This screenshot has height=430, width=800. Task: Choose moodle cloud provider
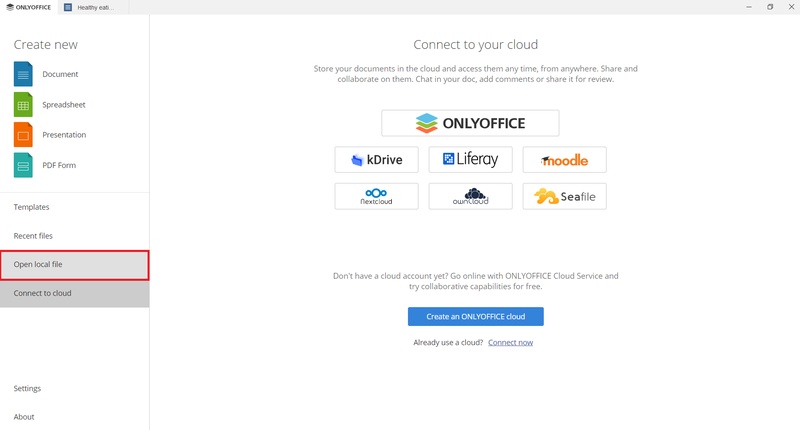(564, 160)
